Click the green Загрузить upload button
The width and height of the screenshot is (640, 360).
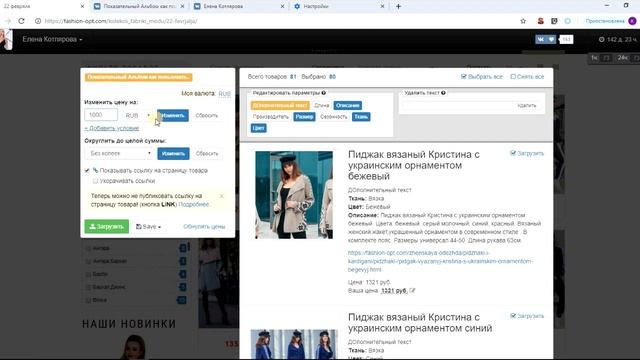107,227
